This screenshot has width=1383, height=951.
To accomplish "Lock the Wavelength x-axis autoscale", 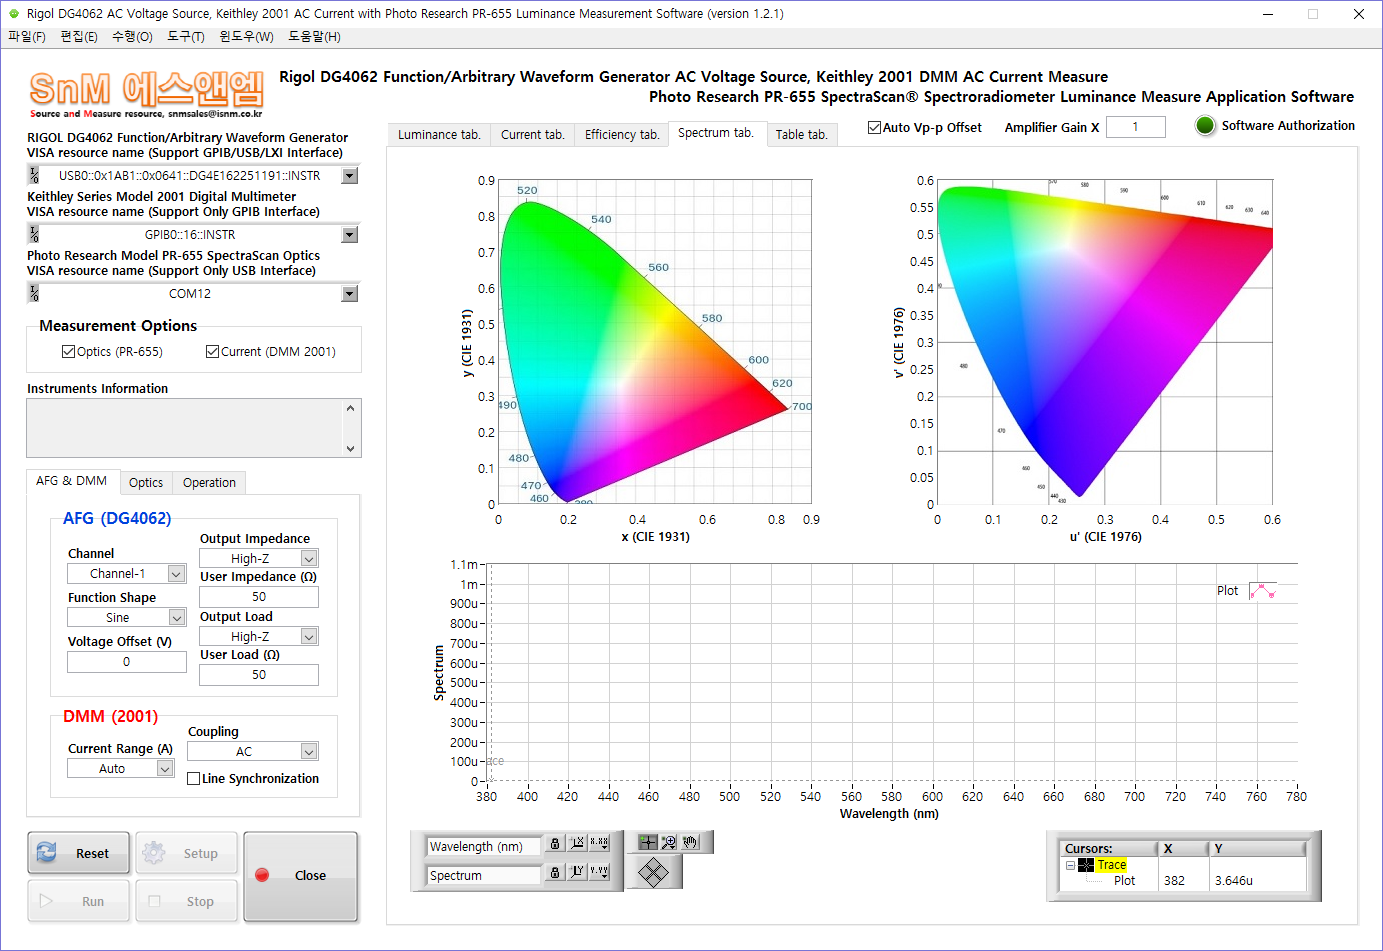I will click(x=555, y=844).
